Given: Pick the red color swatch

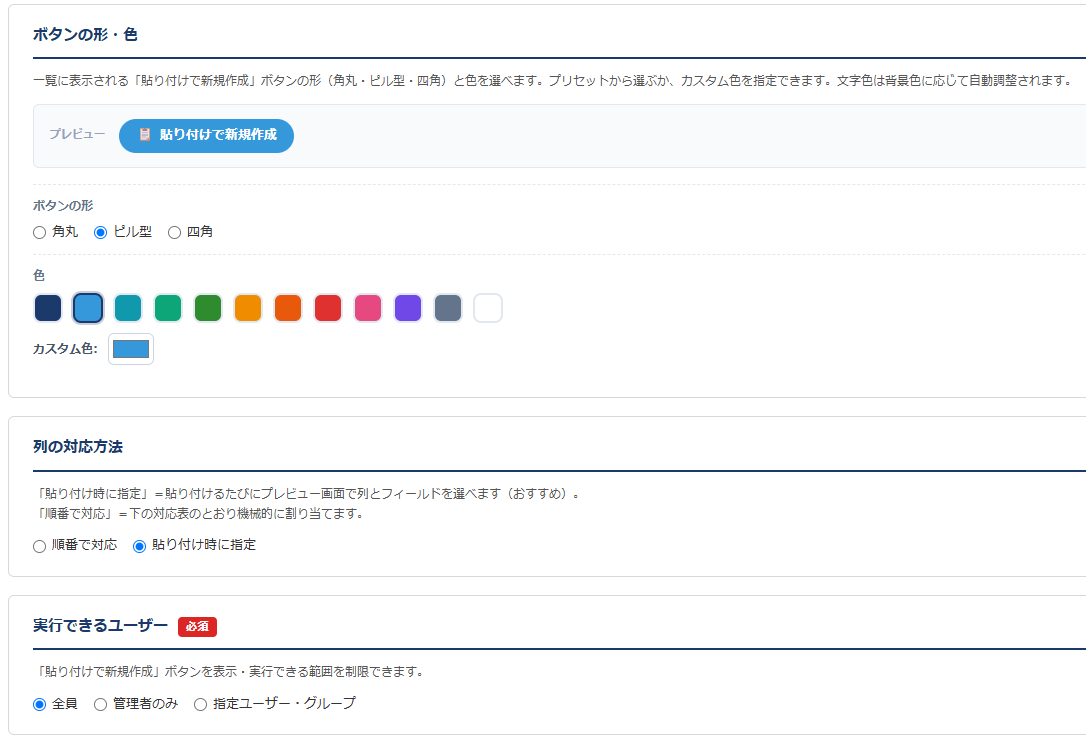Looking at the screenshot, I should tap(328, 308).
